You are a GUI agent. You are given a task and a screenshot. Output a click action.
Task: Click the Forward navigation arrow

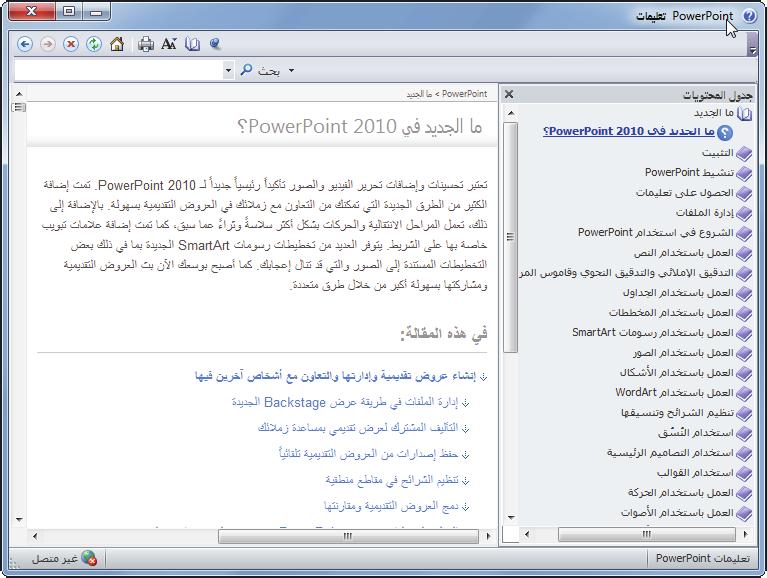[x=48, y=44]
